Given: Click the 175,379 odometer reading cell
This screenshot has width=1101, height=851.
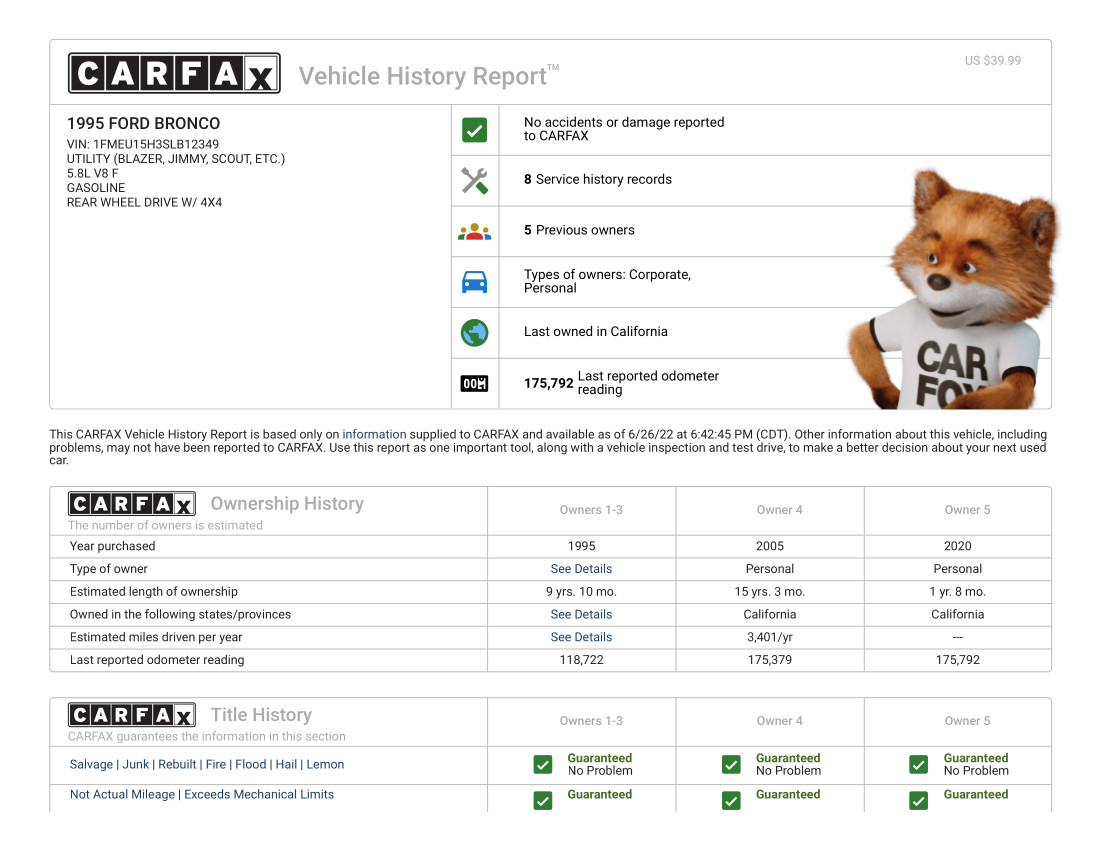Looking at the screenshot, I should [x=770, y=660].
